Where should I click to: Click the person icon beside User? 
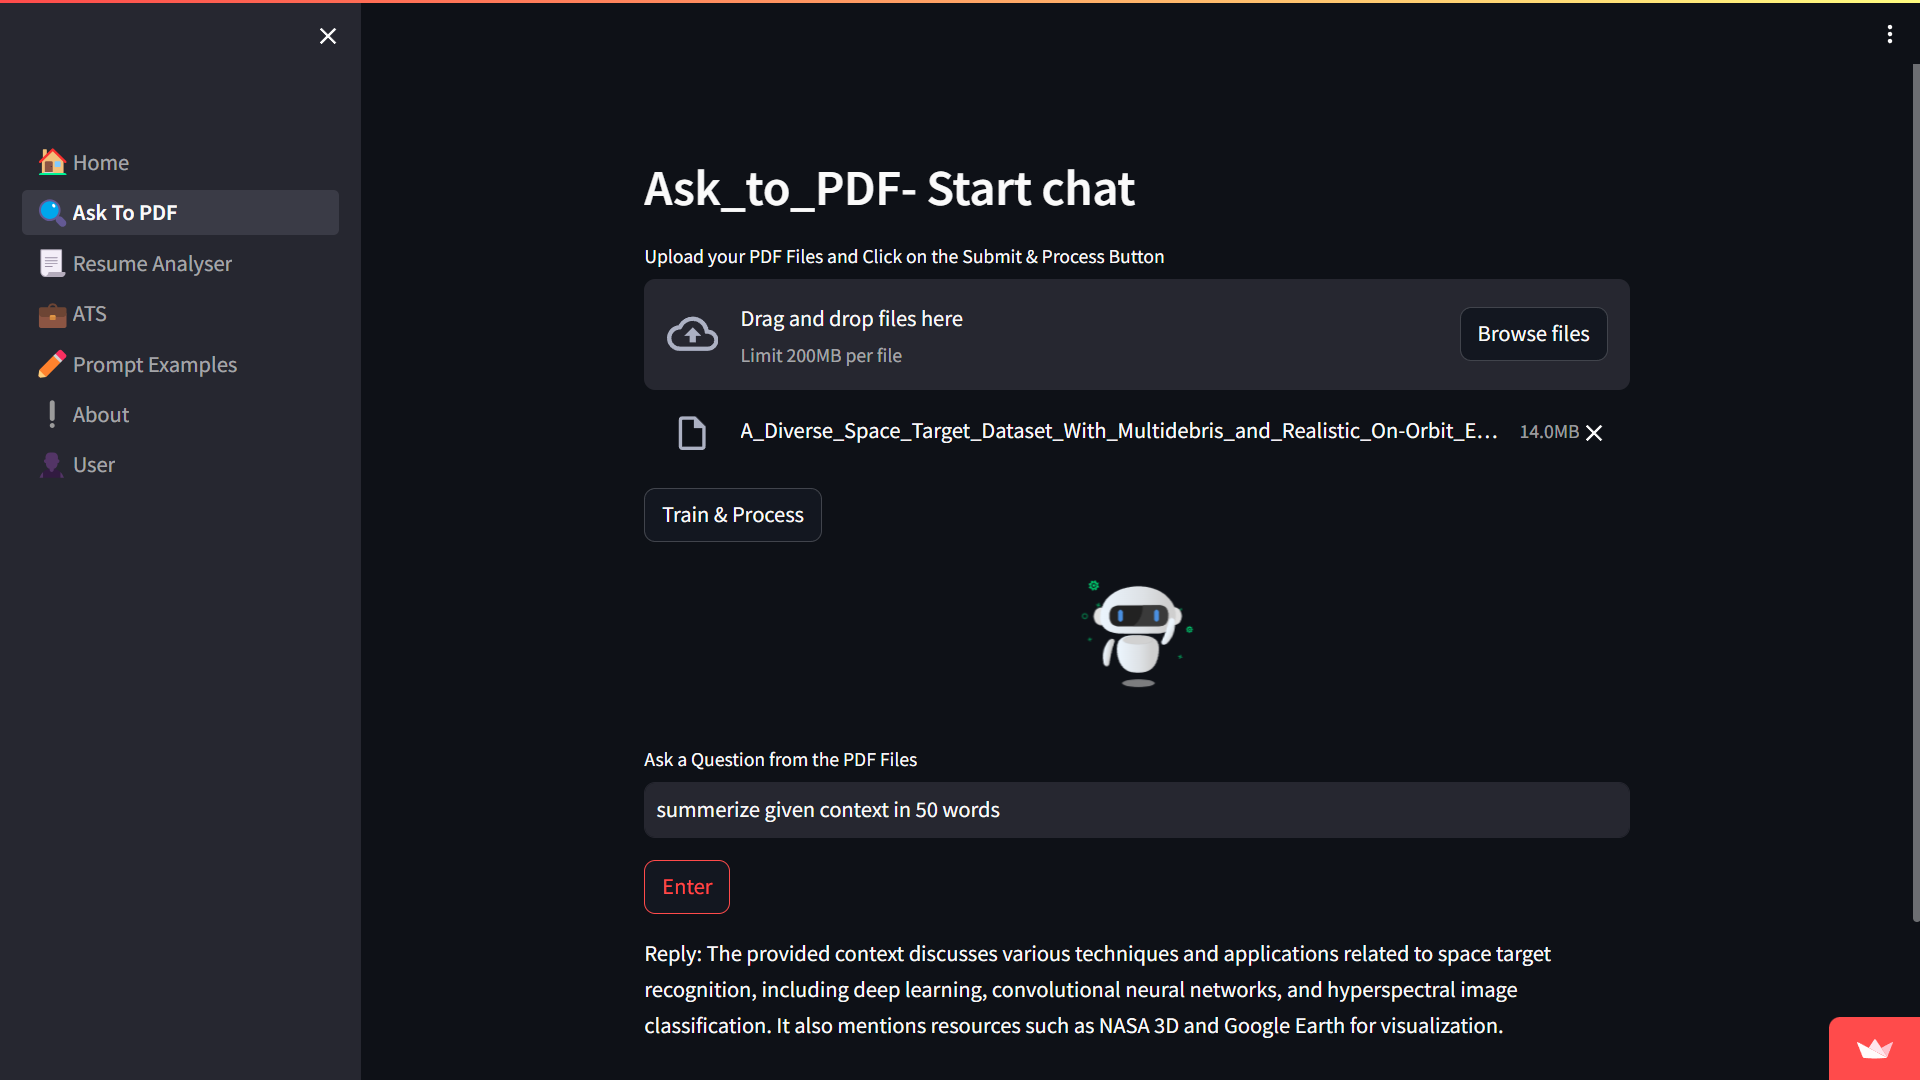(52, 464)
